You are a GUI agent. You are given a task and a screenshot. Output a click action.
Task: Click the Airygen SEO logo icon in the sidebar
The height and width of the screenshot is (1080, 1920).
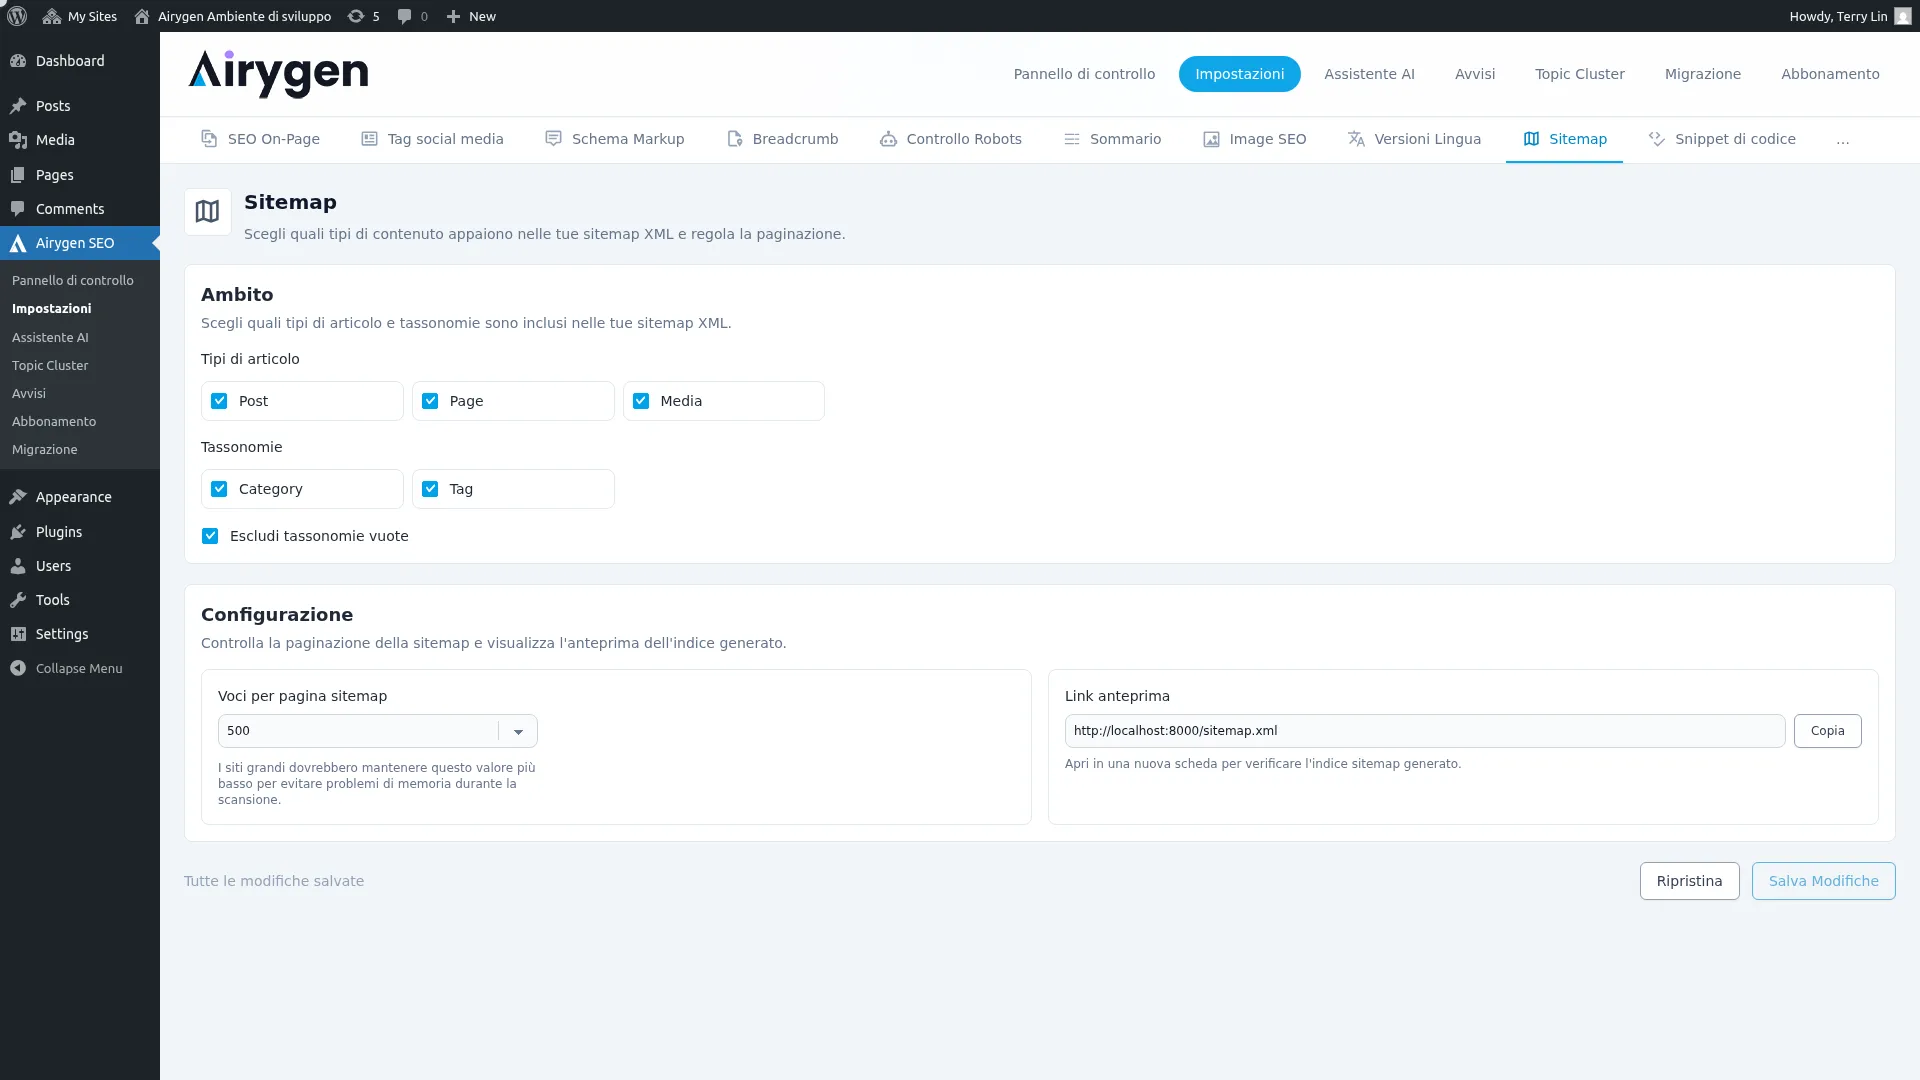pyautogui.click(x=18, y=243)
